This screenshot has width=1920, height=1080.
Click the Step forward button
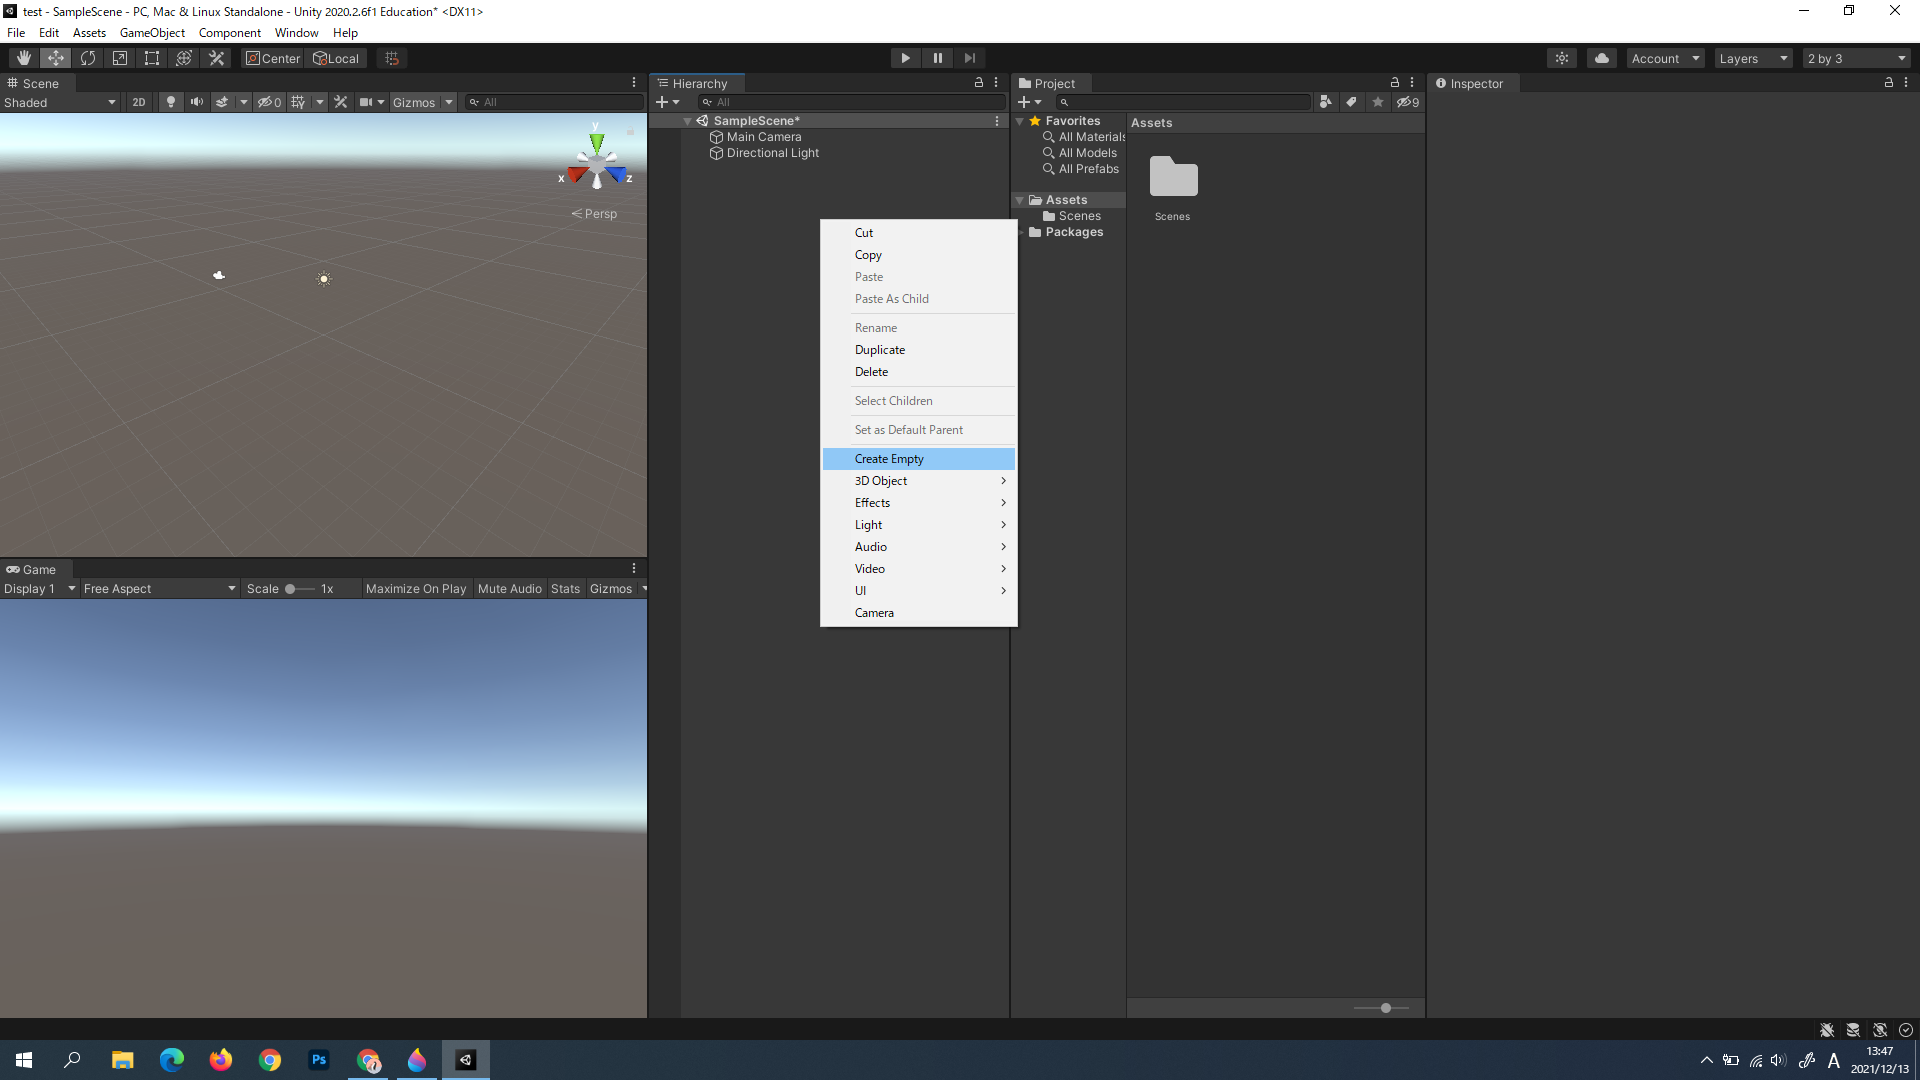pyautogui.click(x=969, y=58)
